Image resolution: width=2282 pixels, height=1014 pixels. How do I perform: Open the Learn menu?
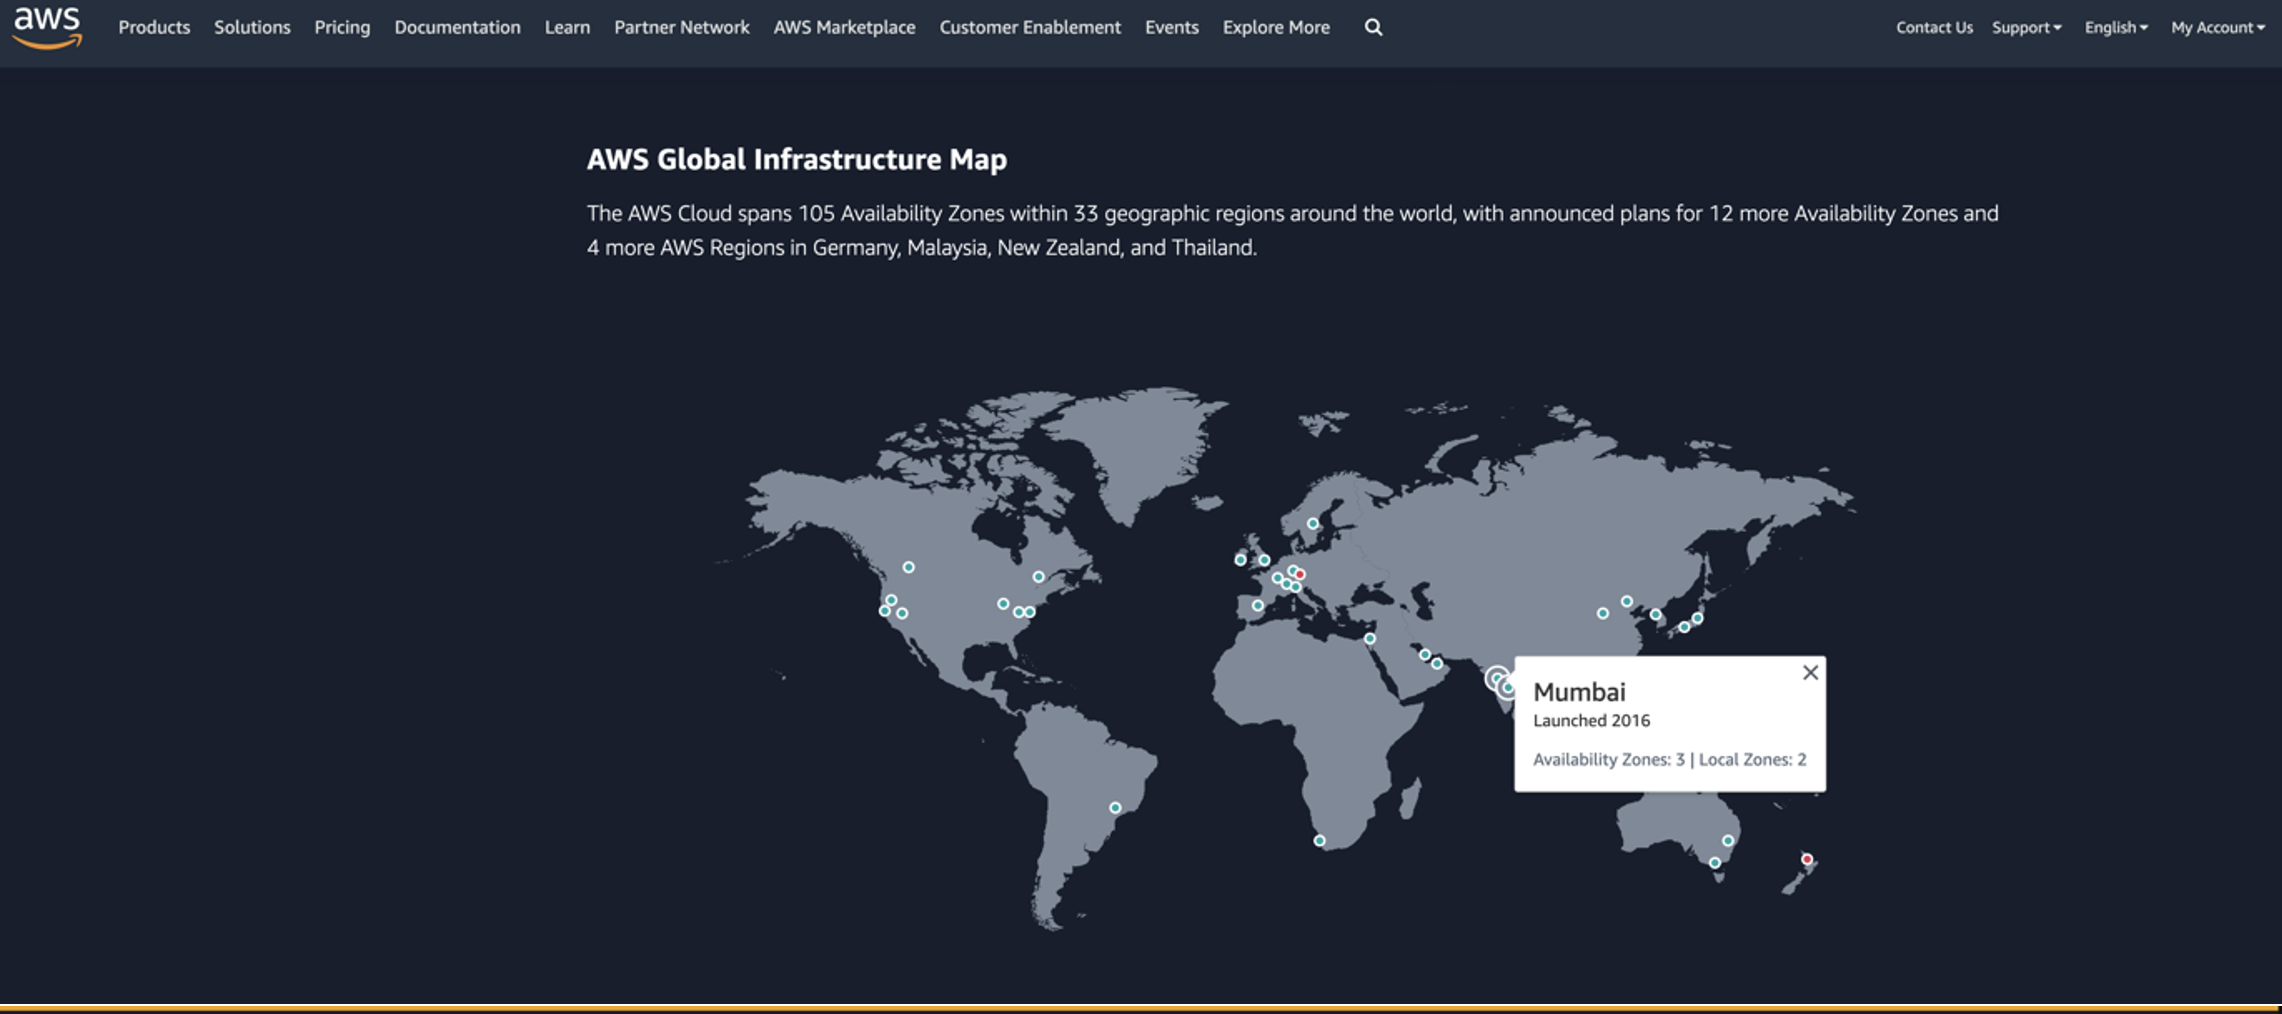pos(567,27)
